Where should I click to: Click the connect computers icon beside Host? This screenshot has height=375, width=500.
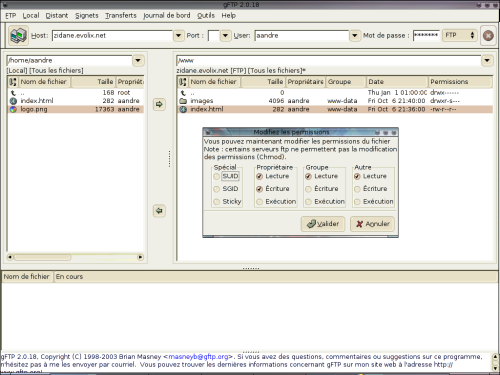tap(18, 35)
